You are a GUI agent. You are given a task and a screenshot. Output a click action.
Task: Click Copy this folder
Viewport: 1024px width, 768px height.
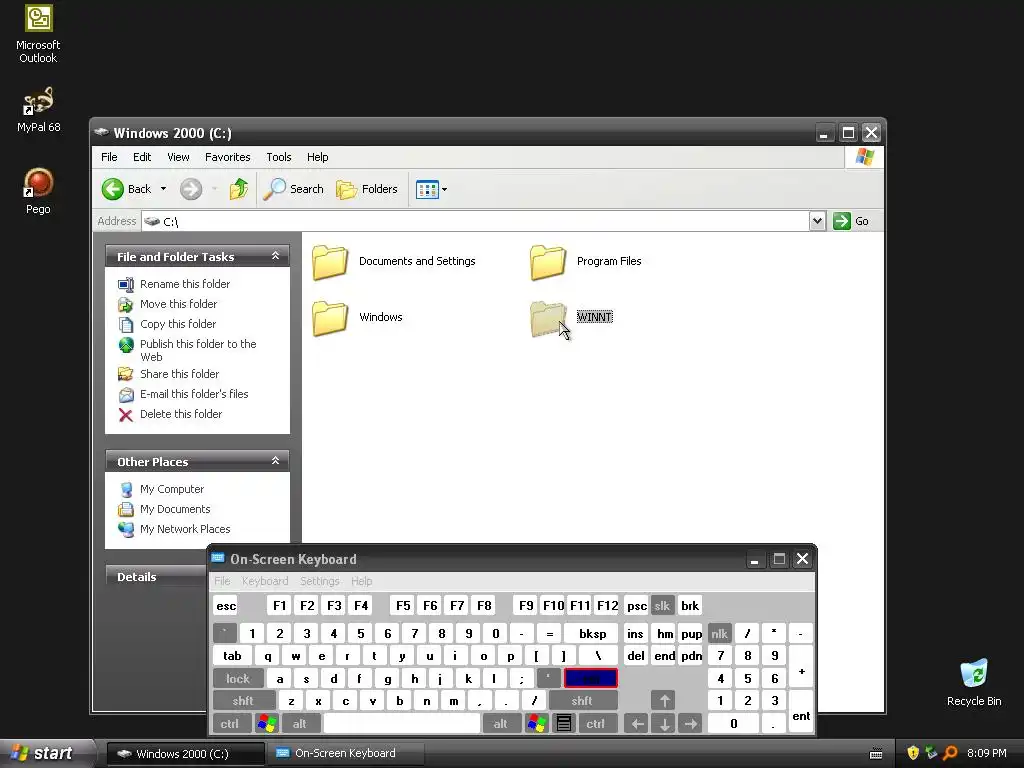tap(178, 324)
